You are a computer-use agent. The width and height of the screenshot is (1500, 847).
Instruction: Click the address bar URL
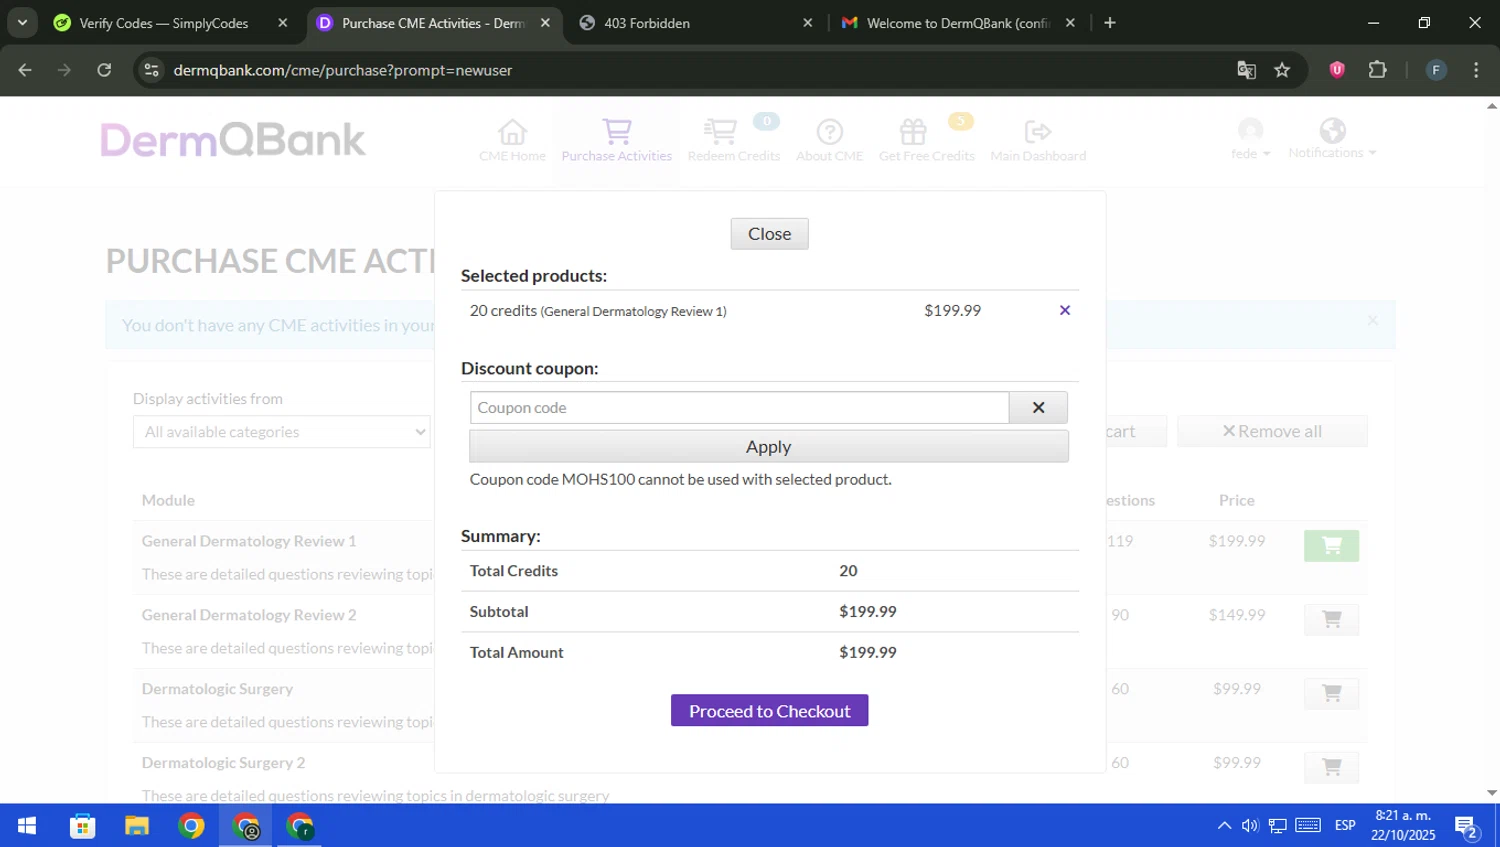pos(343,70)
